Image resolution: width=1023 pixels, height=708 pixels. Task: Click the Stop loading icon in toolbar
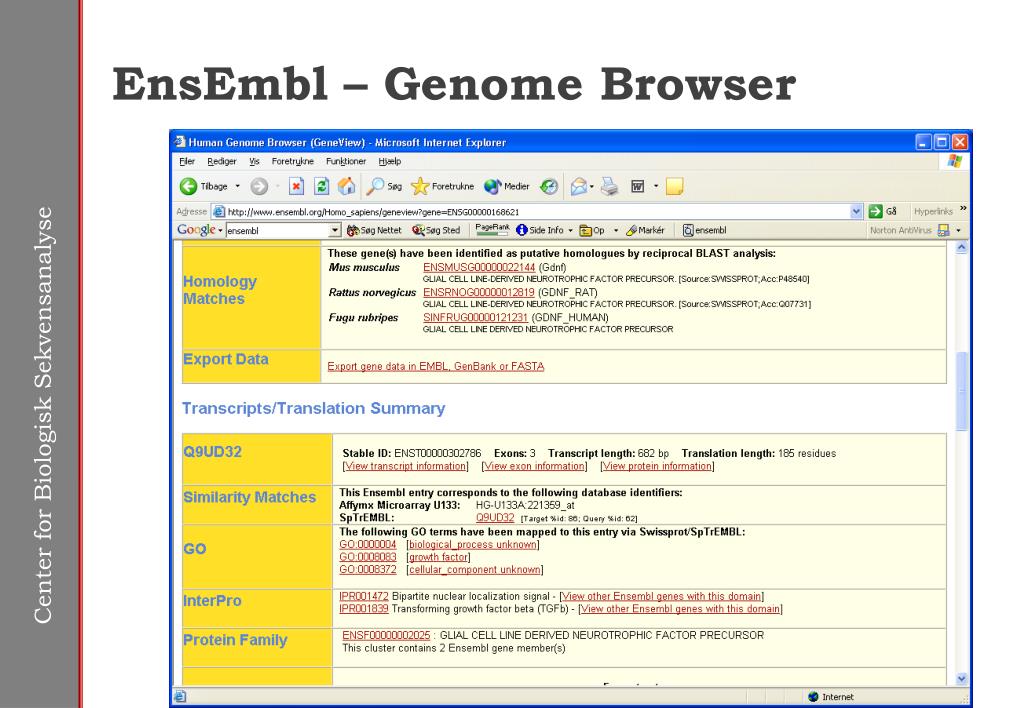pyautogui.click(x=296, y=187)
